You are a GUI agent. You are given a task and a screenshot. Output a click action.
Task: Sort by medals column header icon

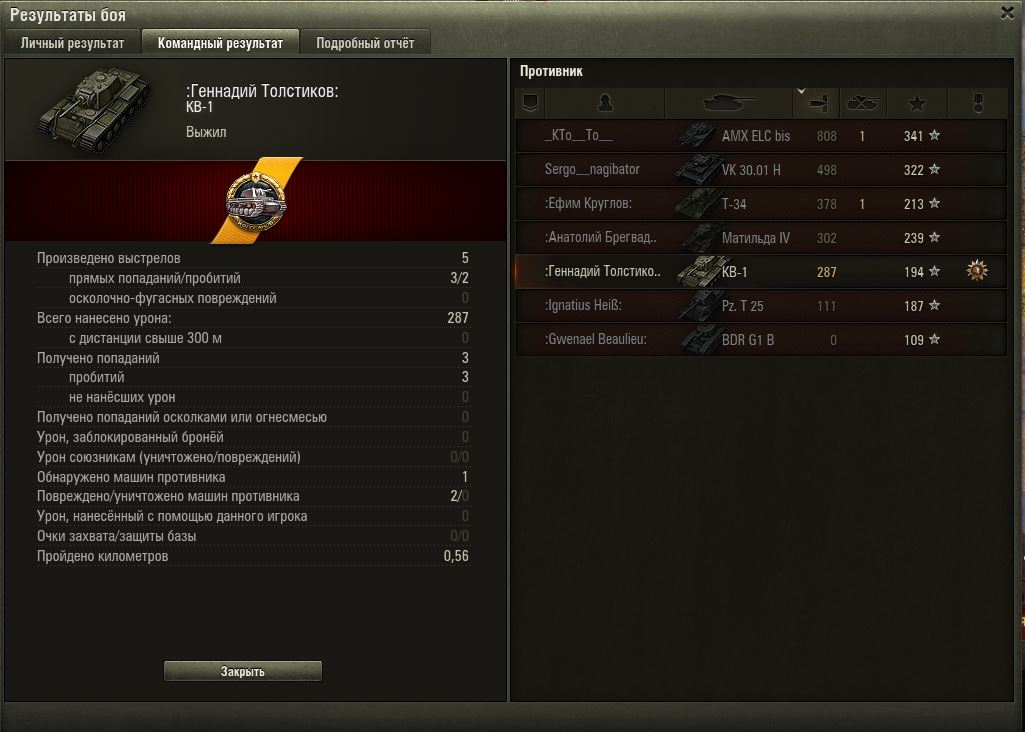point(977,103)
